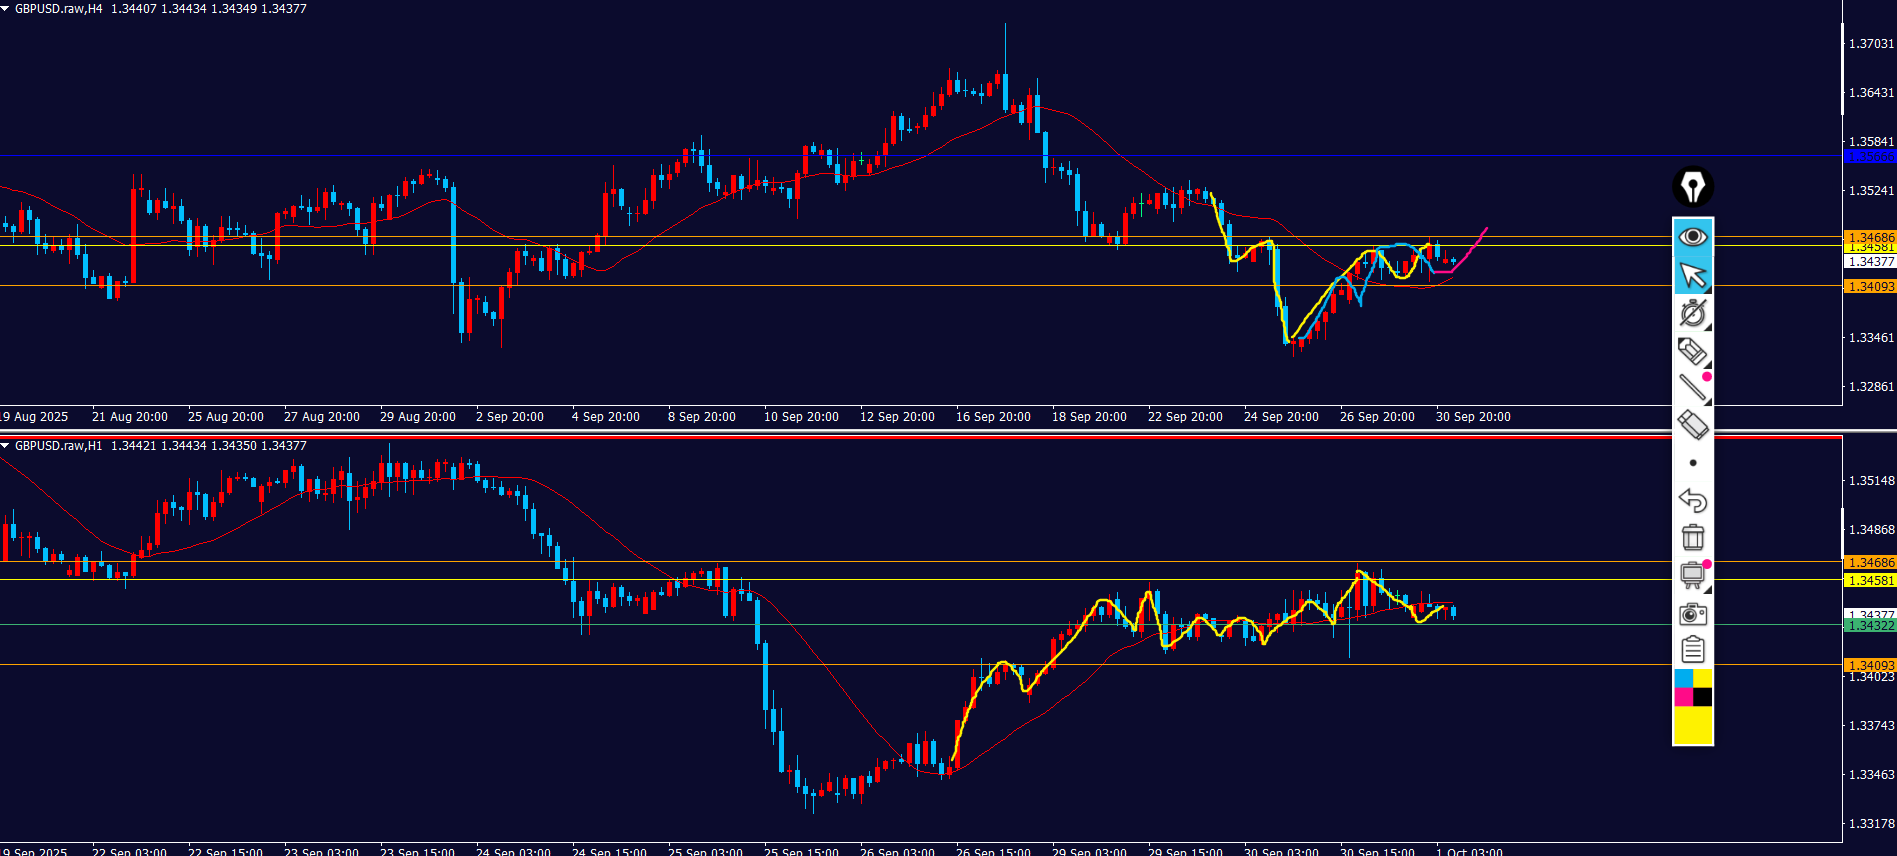
Task: Expand the triangle beside GBPUSD.raw,H1 title
Action: pos(6,446)
